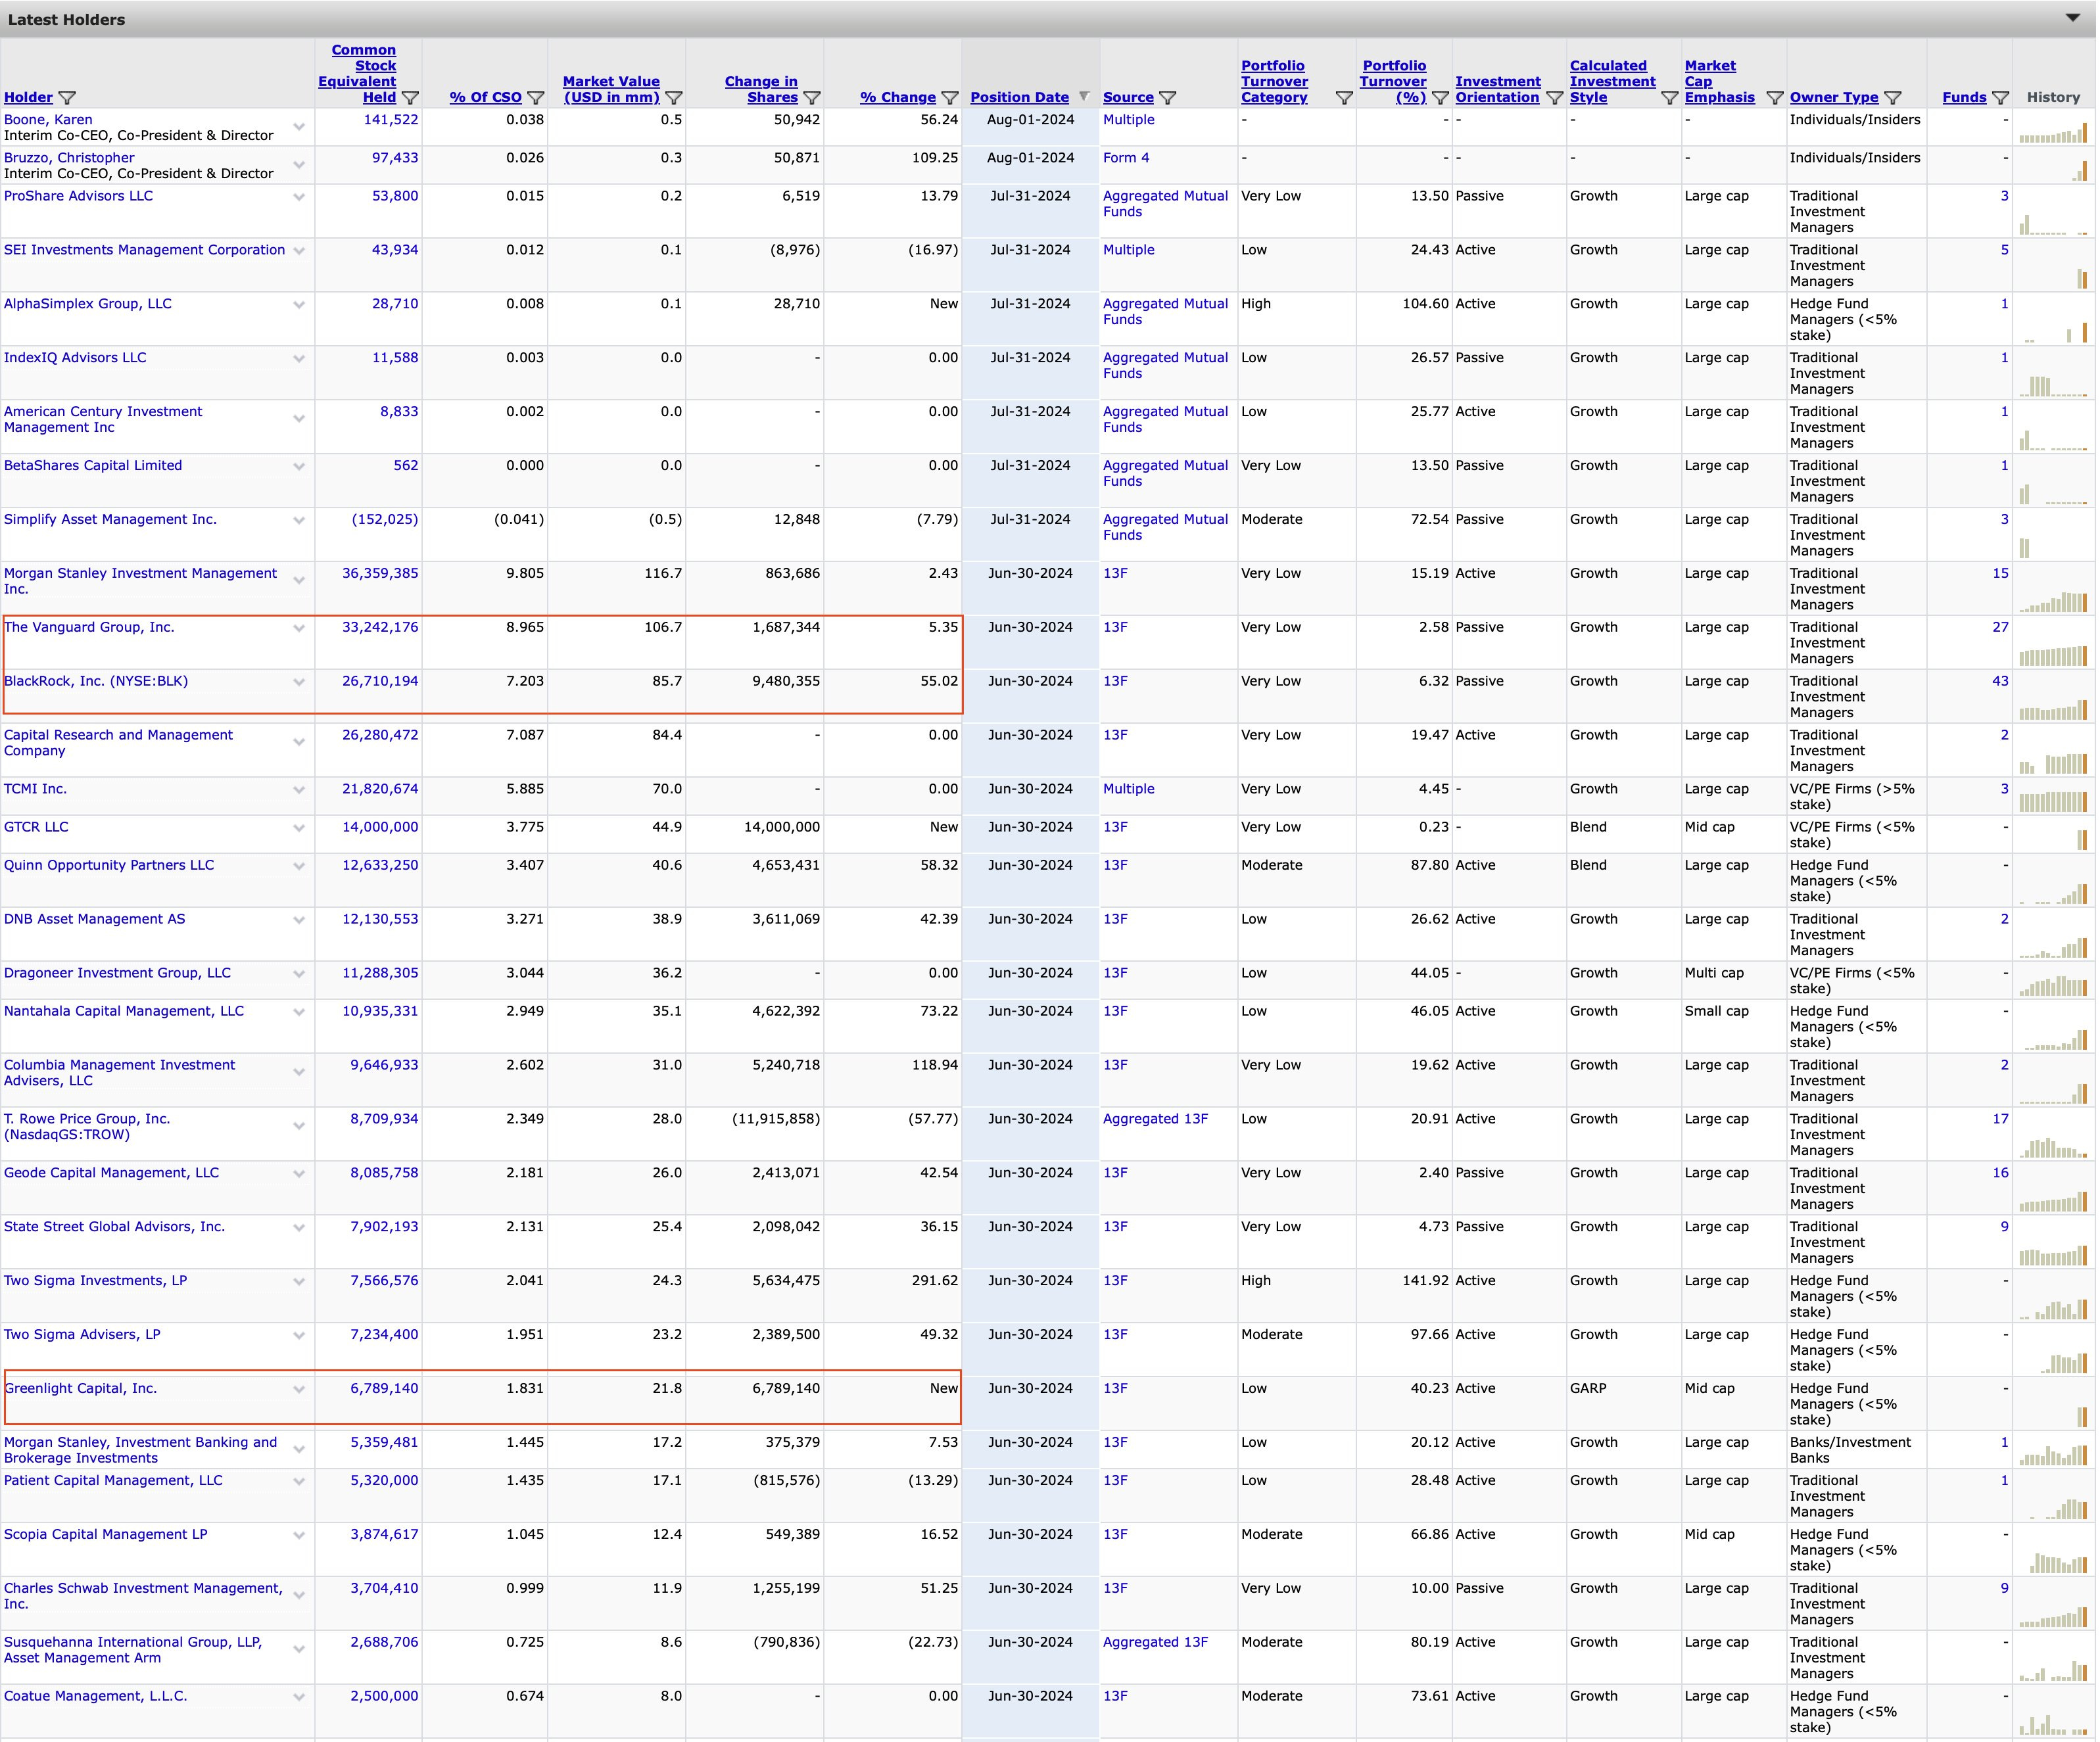Expand dropdown for ProShare Advisors LLC
Screen dimensions: 2100x1742
point(299,197)
